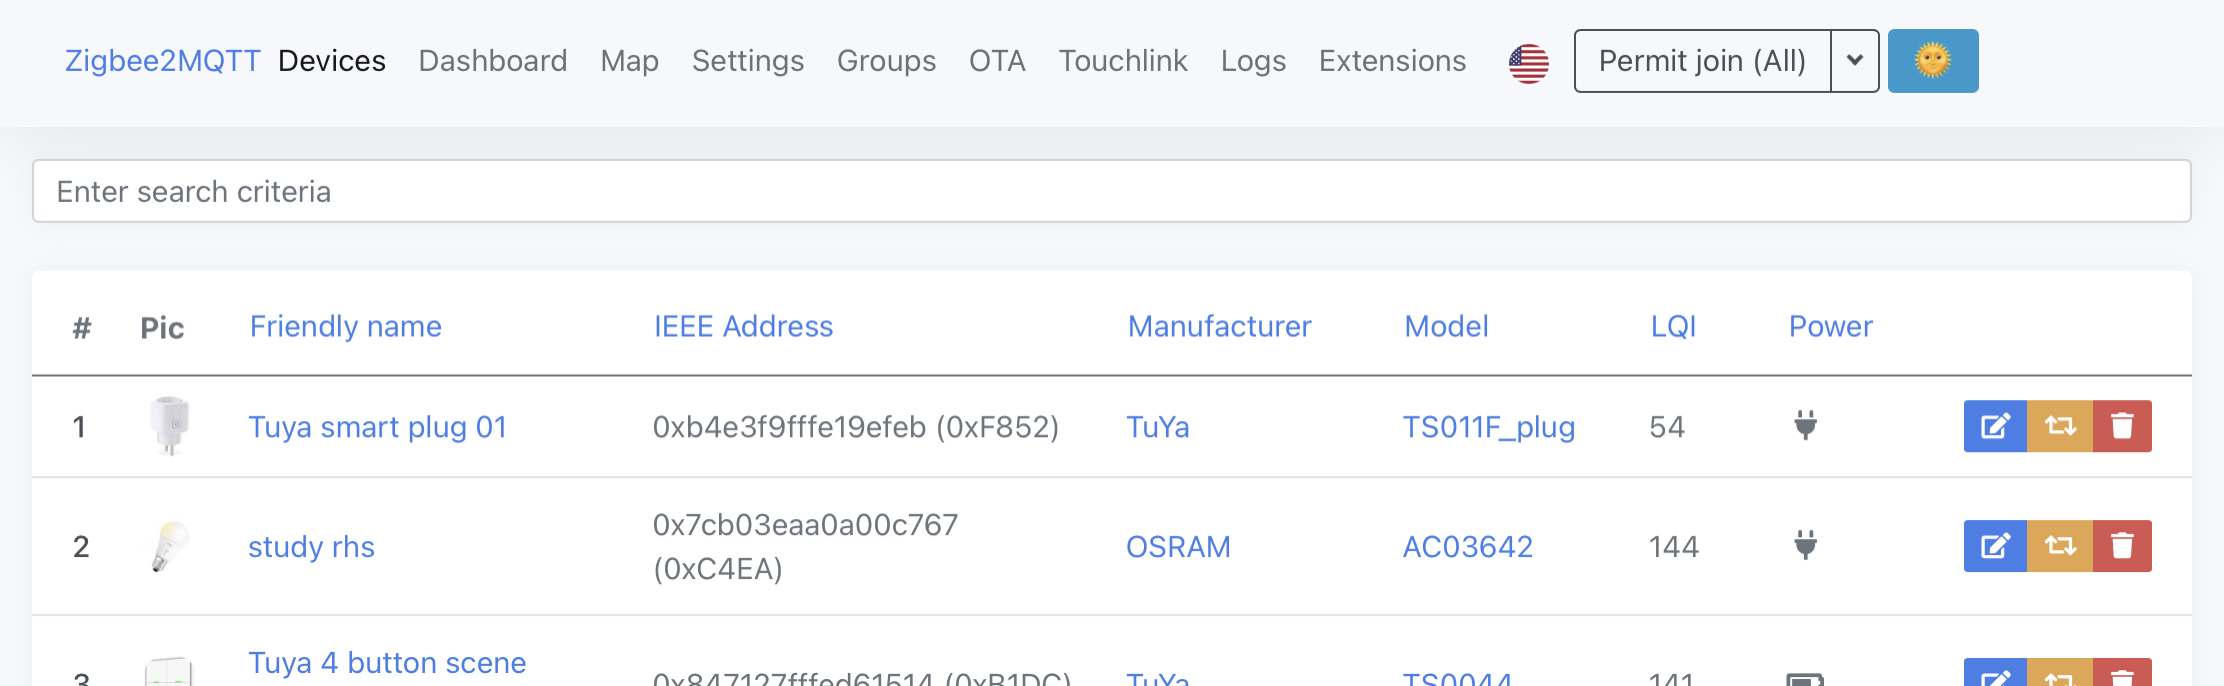Focus the search criteria input field

pos(1112,191)
